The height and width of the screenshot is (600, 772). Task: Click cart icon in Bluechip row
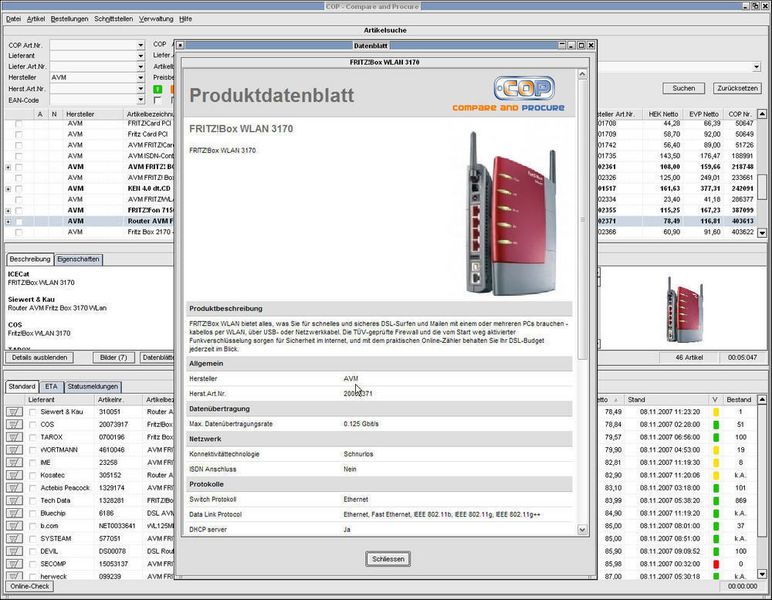[x=14, y=513]
